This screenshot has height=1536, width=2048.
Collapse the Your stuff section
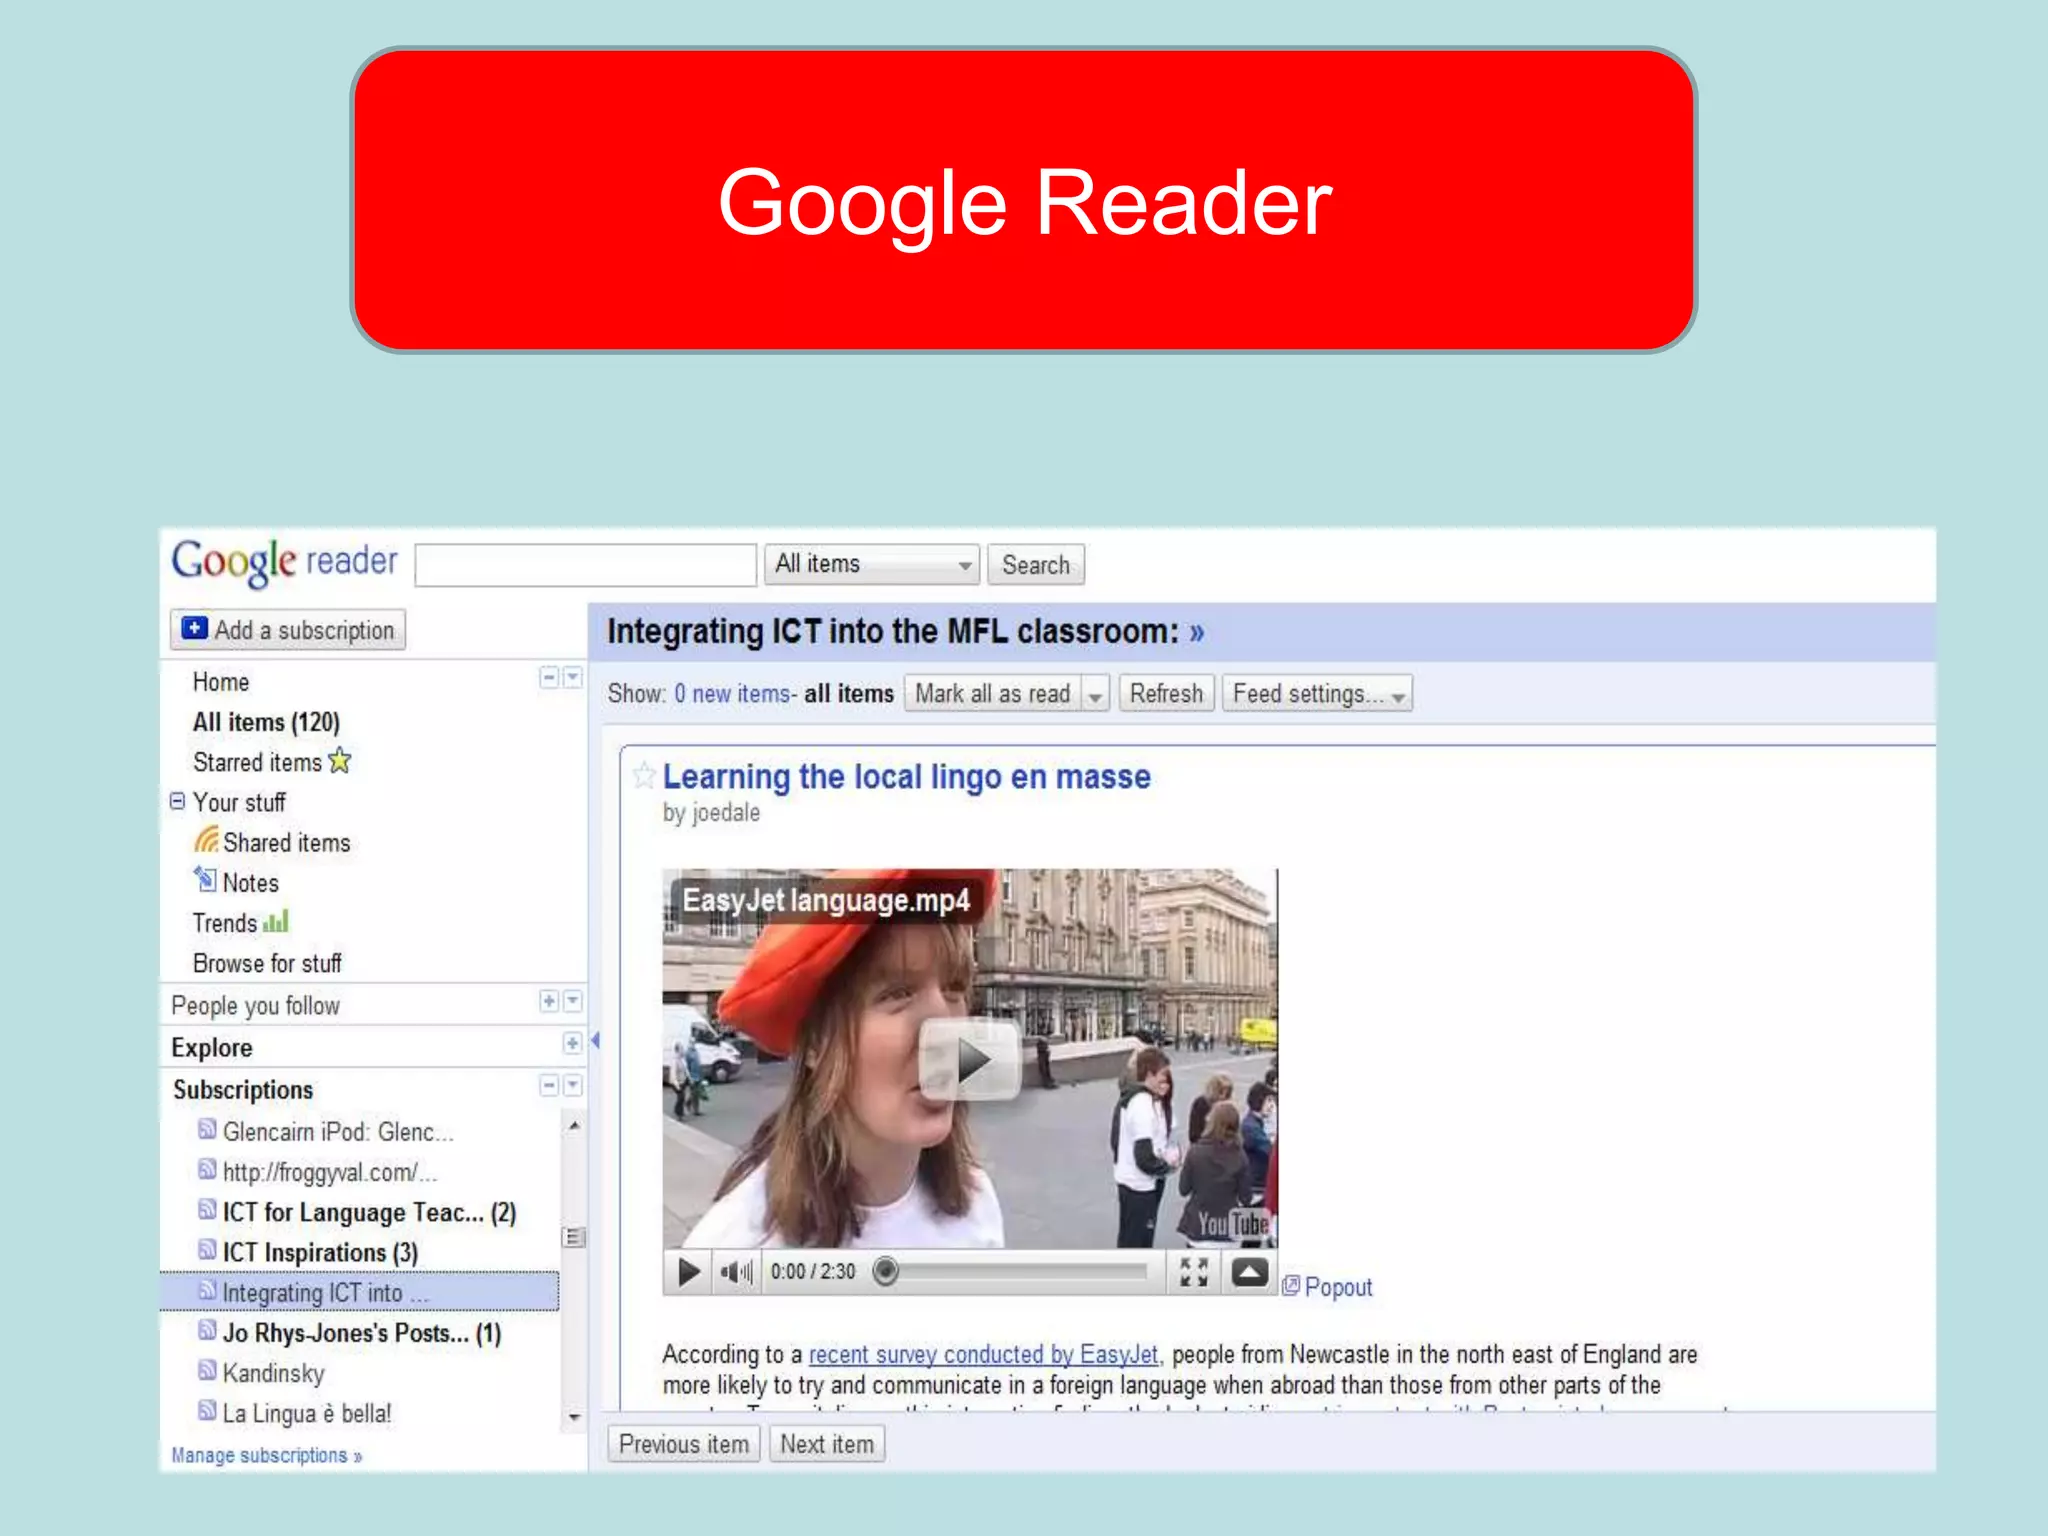click(x=177, y=801)
